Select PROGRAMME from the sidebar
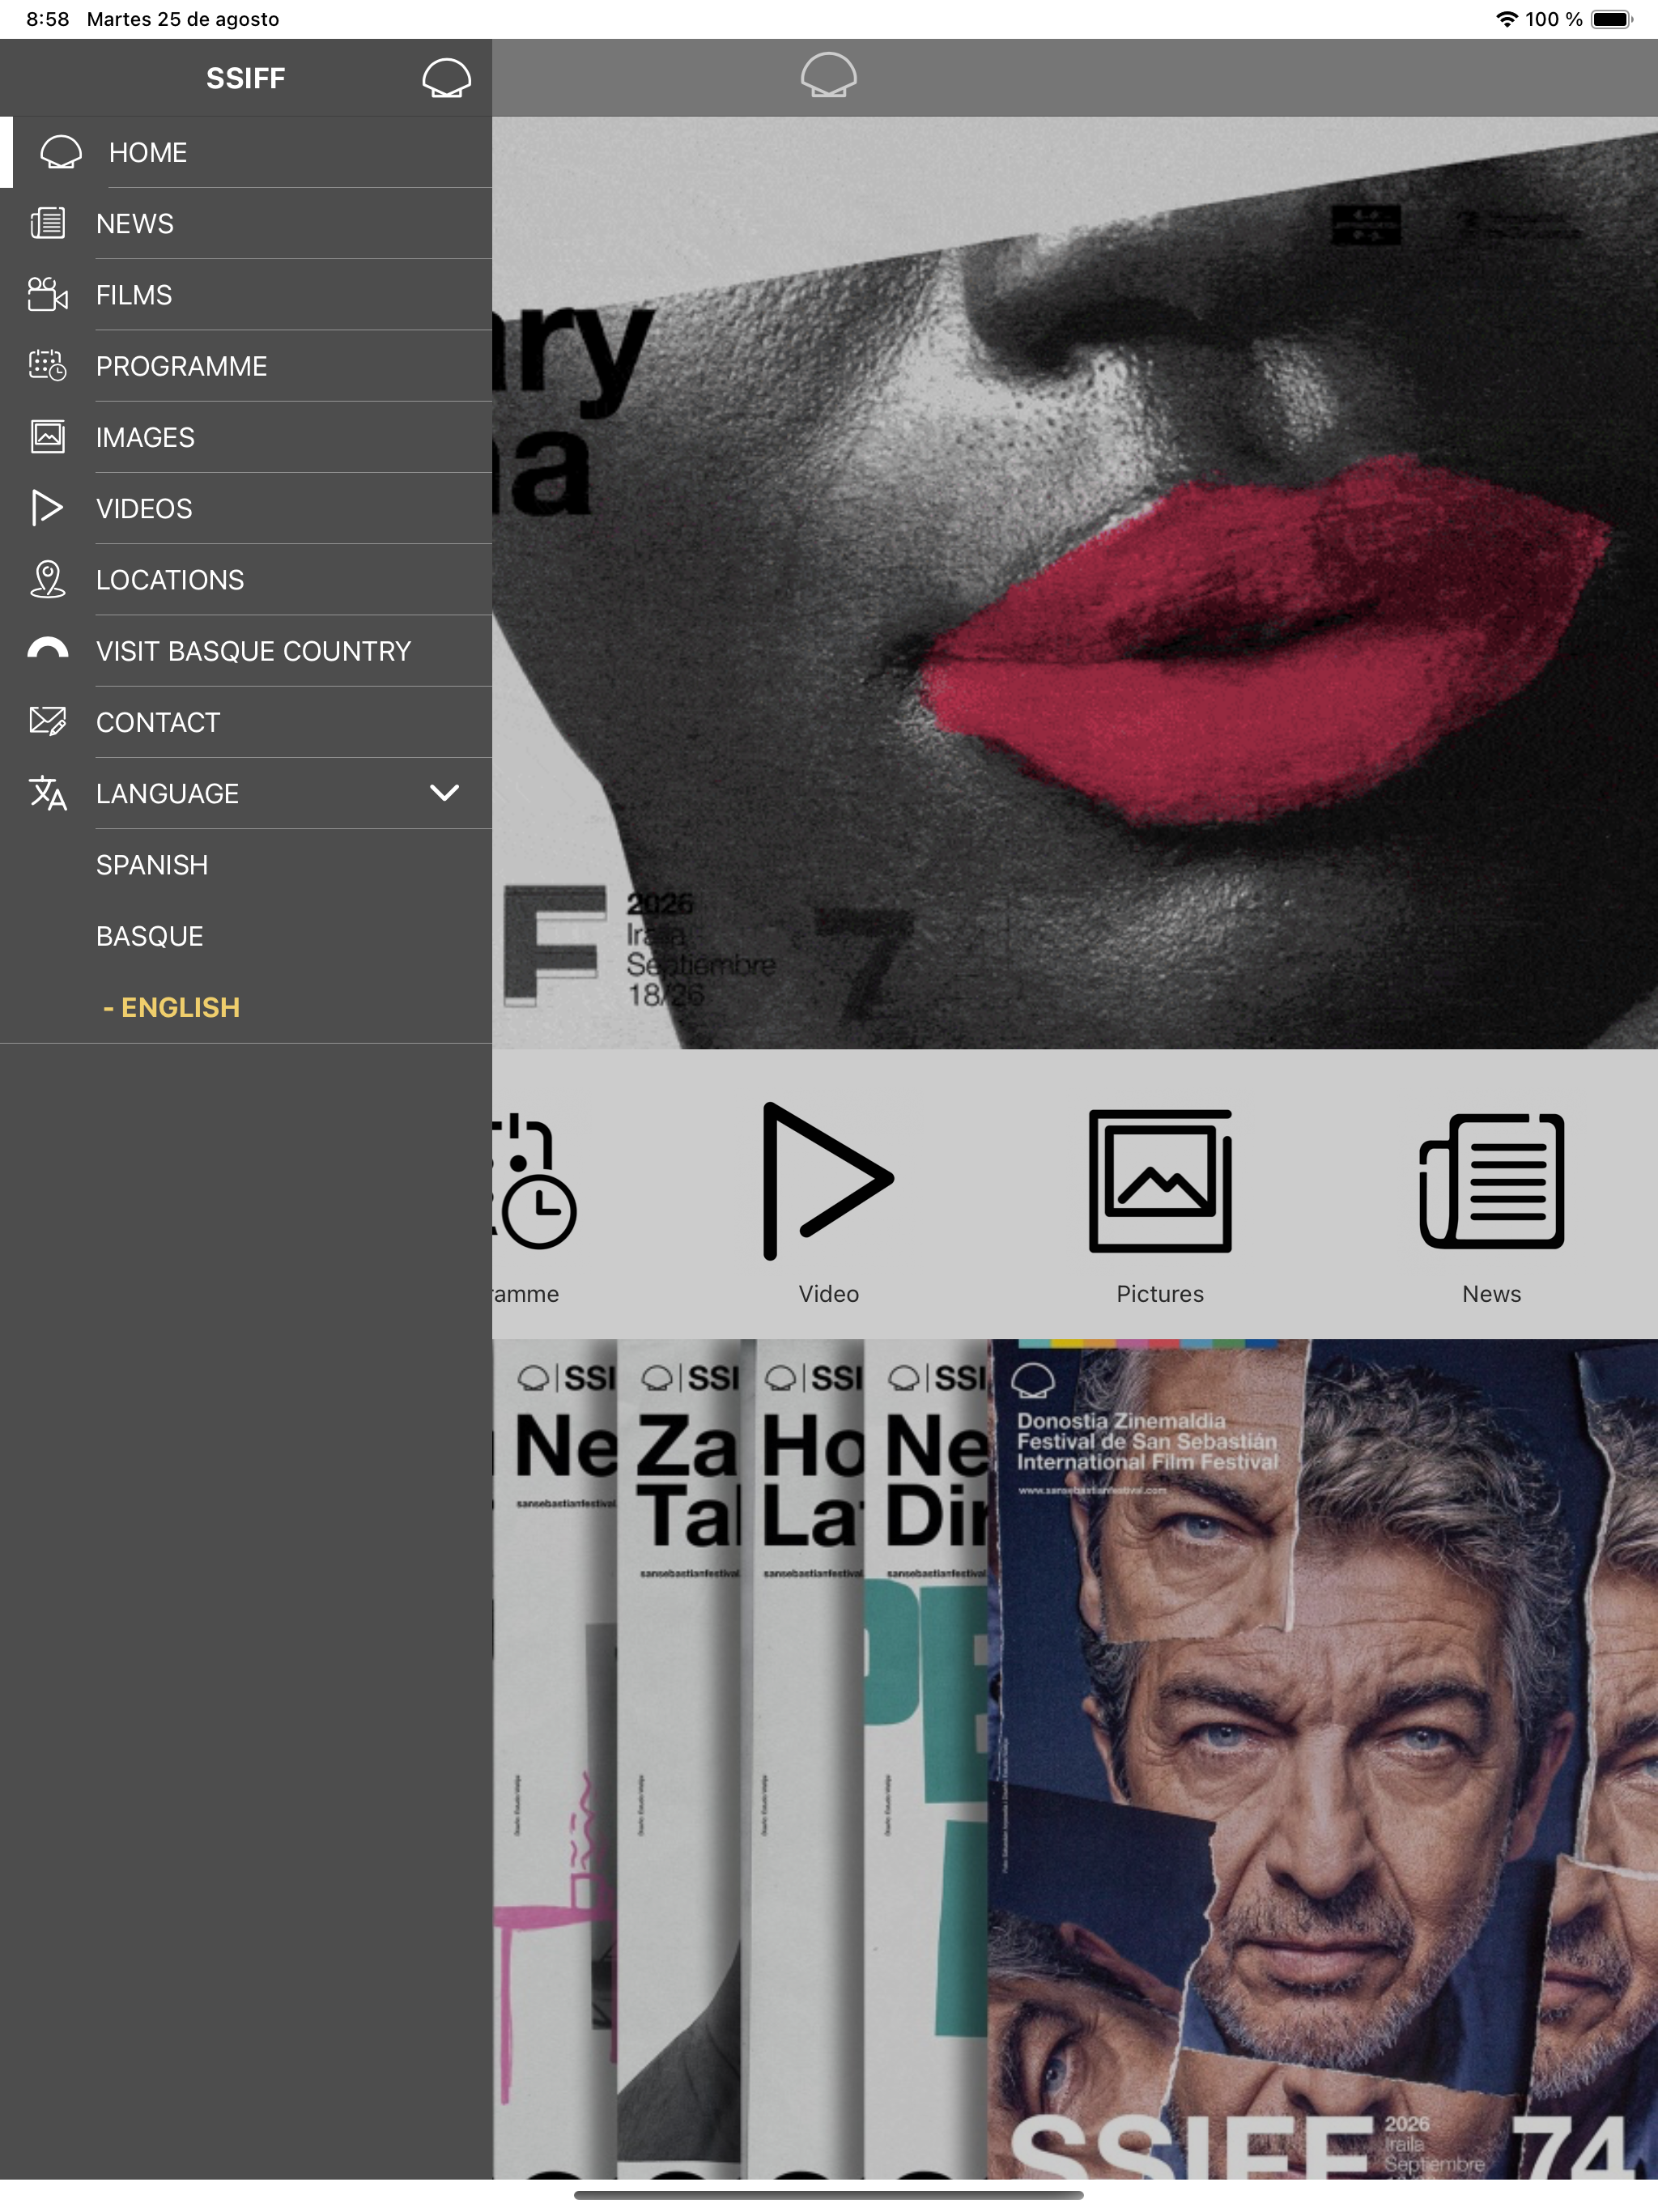 (x=246, y=366)
